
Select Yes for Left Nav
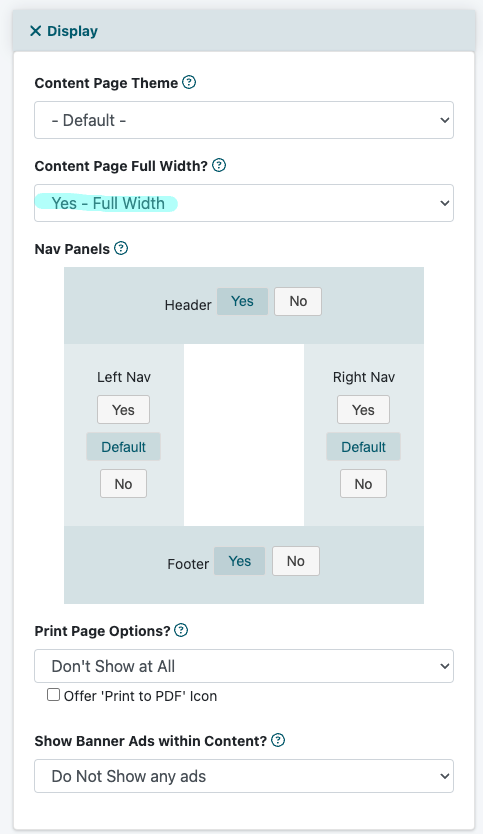[x=123, y=410]
